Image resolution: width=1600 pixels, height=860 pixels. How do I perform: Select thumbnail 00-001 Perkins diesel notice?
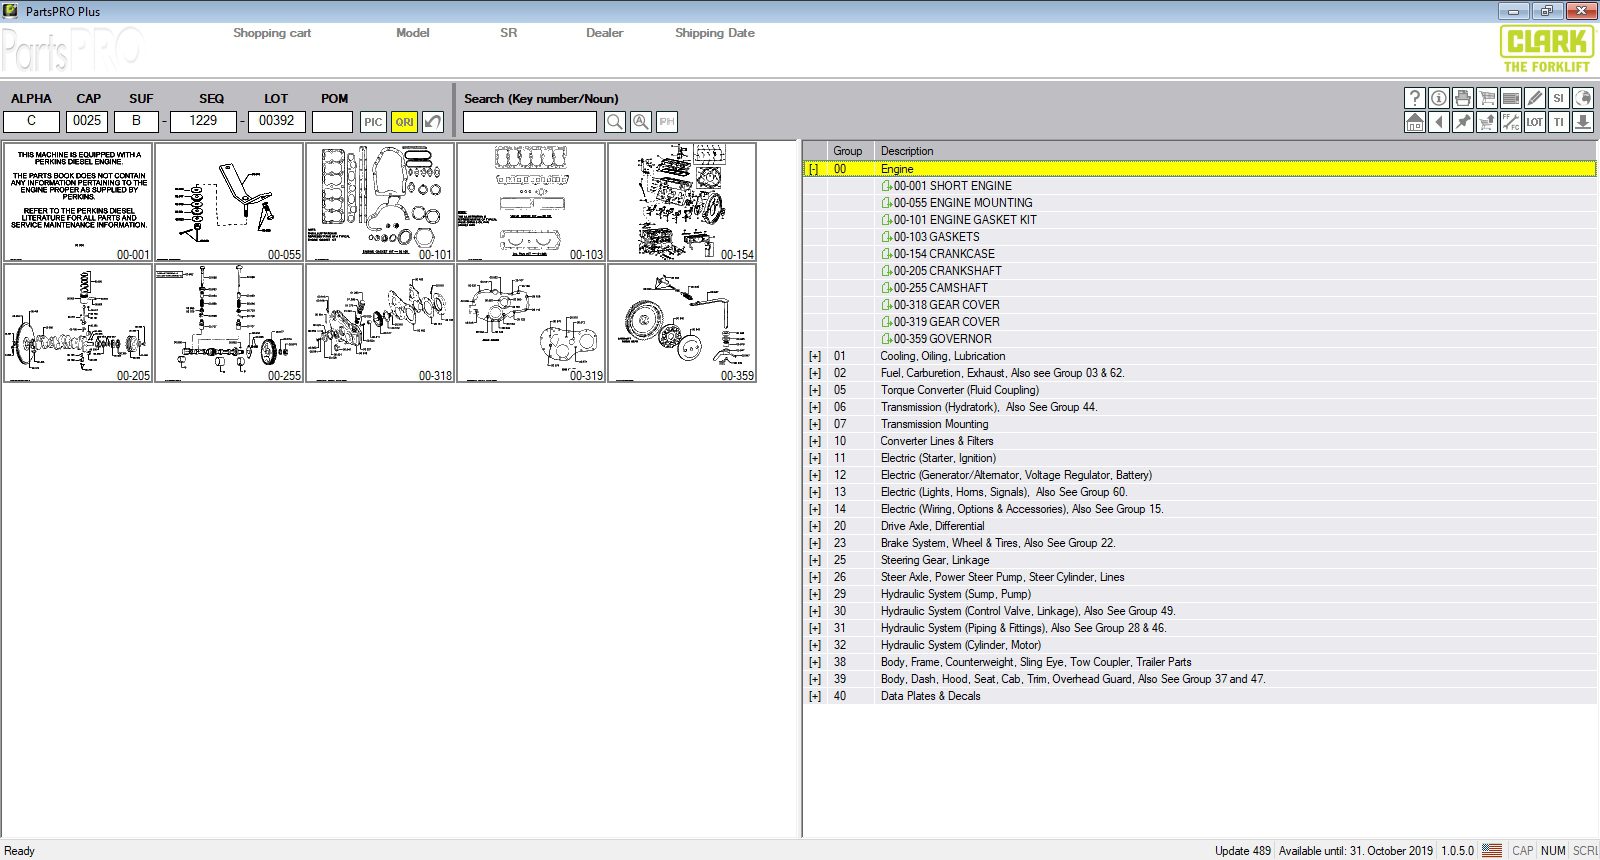(x=78, y=202)
